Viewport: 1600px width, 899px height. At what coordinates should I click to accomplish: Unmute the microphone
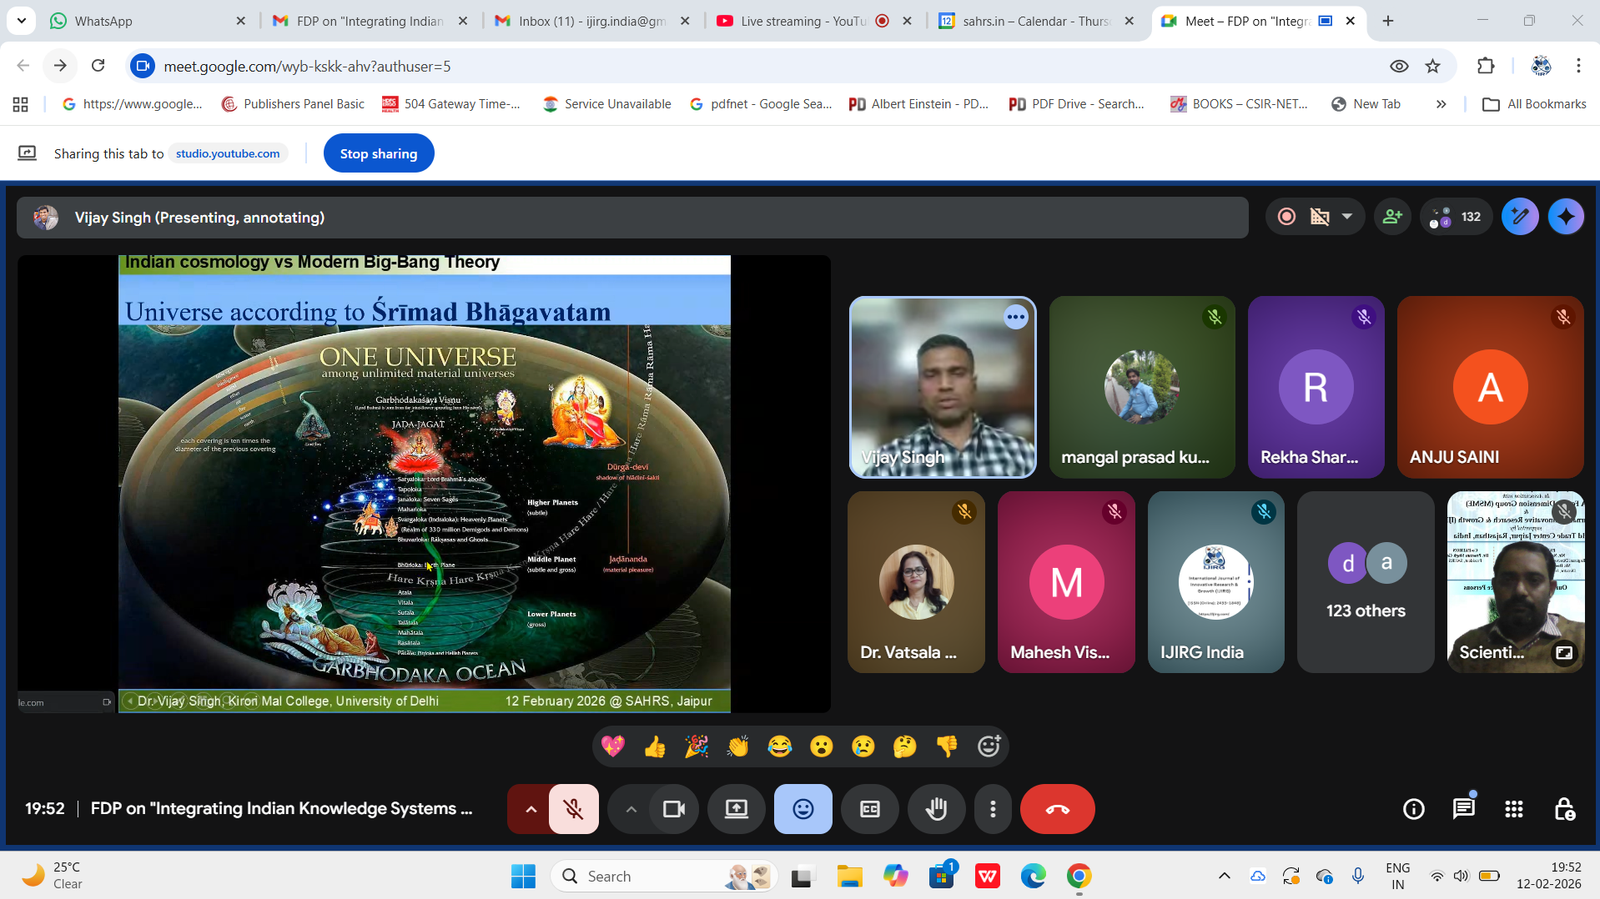[x=573, y=809]
